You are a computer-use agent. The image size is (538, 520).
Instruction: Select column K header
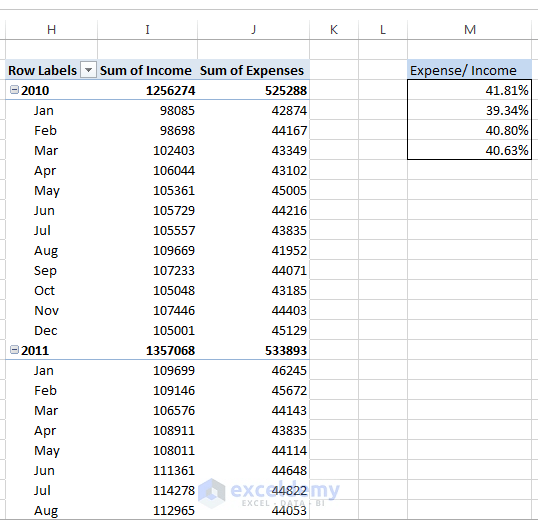tap(334, 30)
